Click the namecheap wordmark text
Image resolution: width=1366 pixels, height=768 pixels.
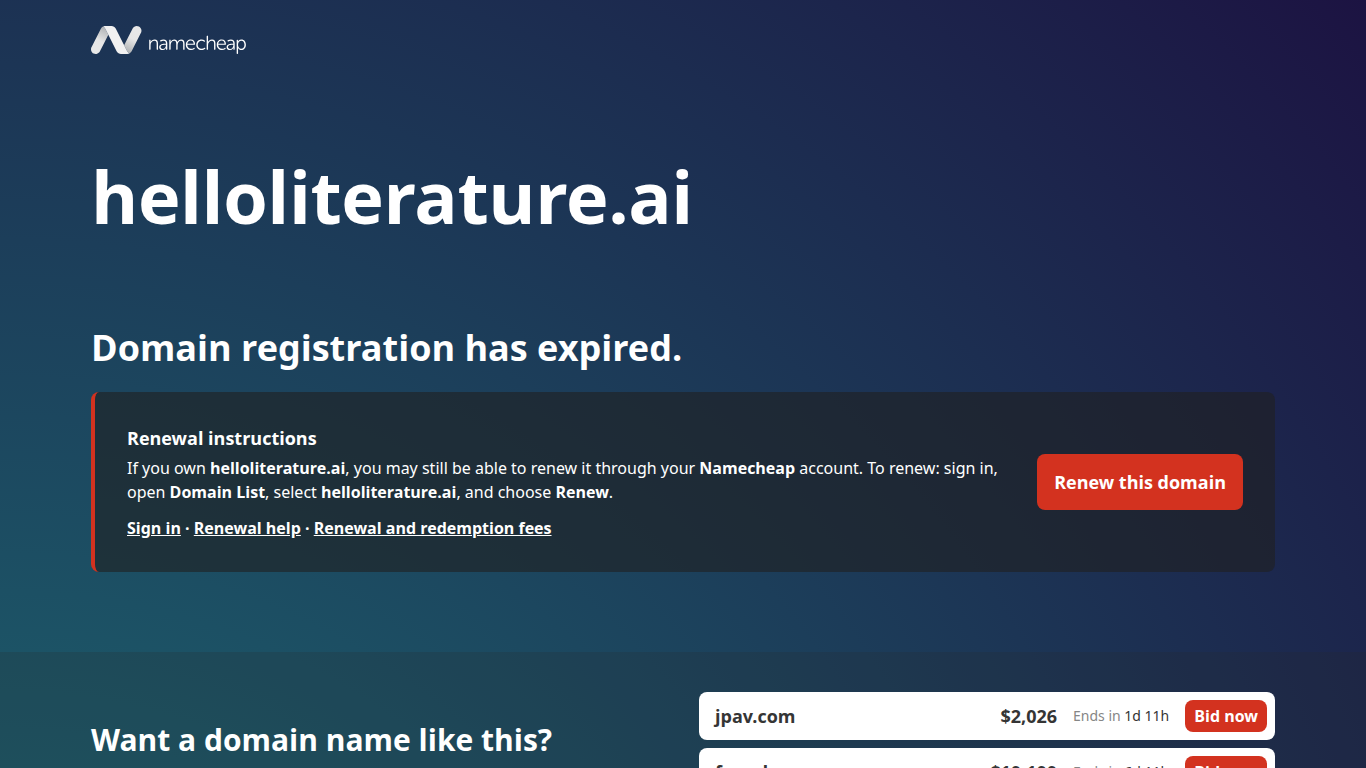[x=197, y=43]
